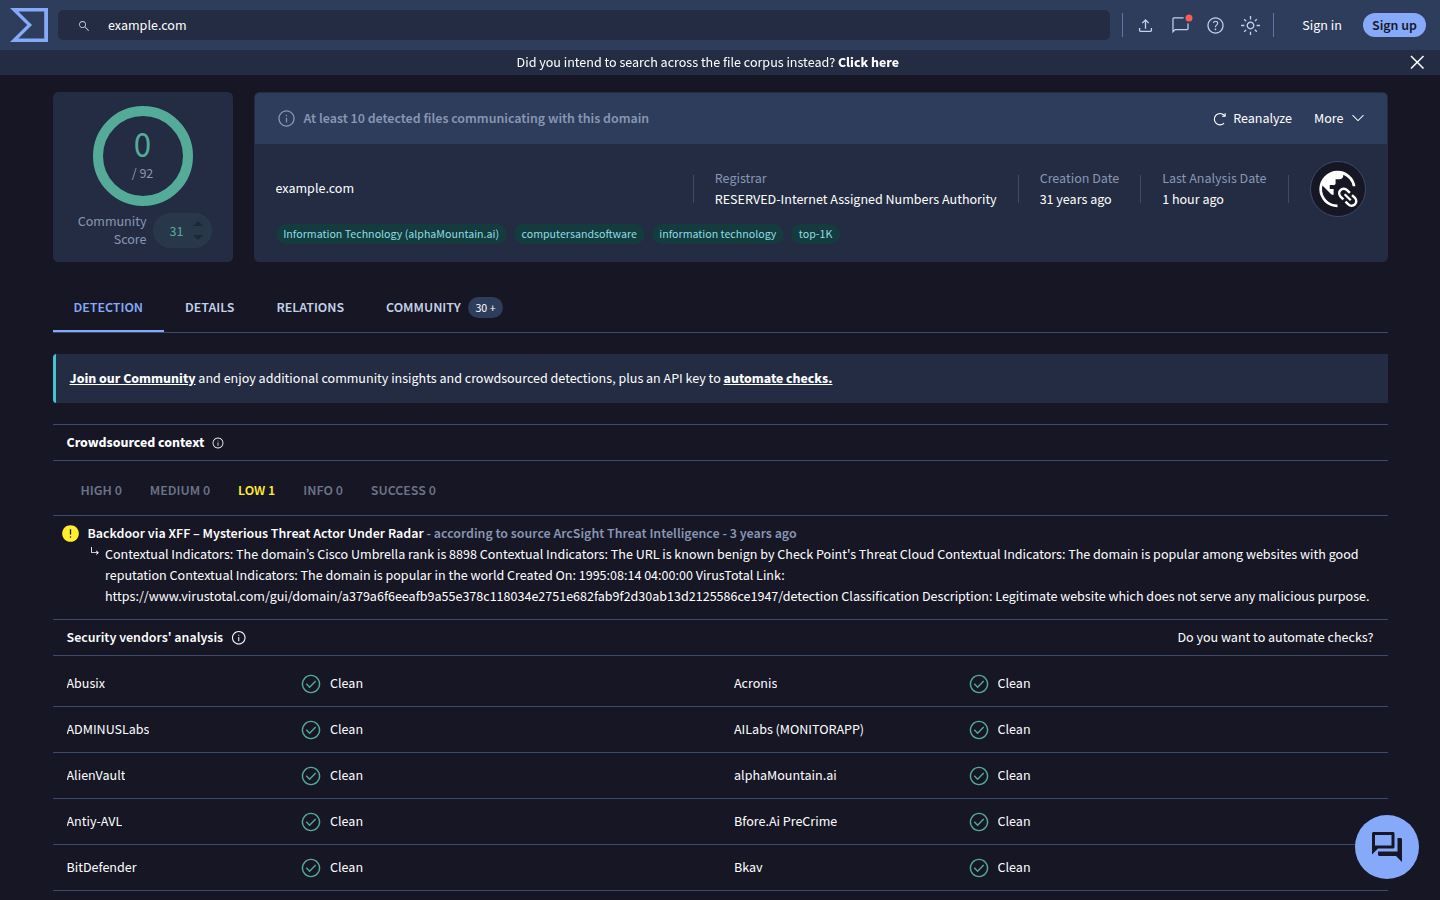This screenshot has width=1440, height=900.
Task: Click the info icon beside detected files notice
Action: click(286, 118)
